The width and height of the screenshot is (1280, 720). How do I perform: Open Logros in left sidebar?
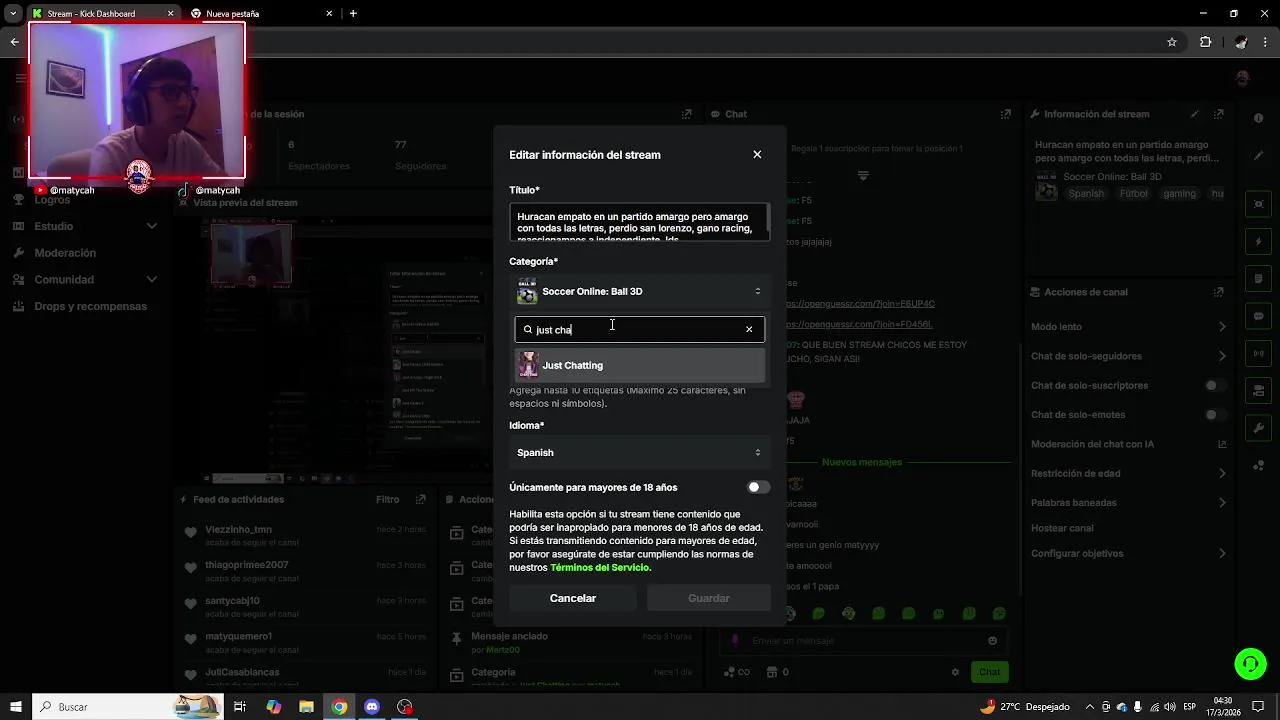coord(52,200)
